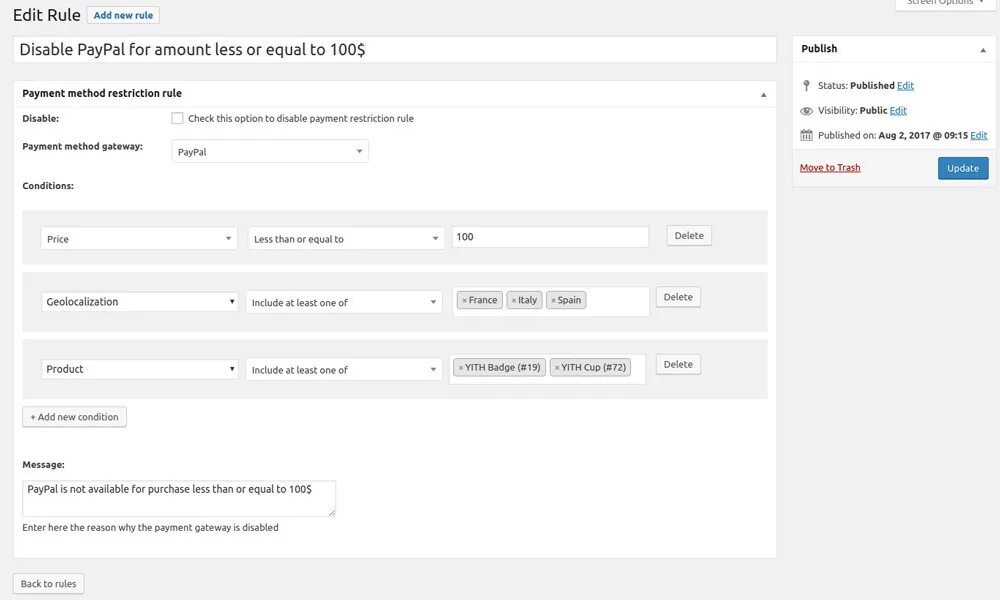The image size is (1000, 600).
Task: Open the Less than or equal to dropdown
Action: [346, 239]
